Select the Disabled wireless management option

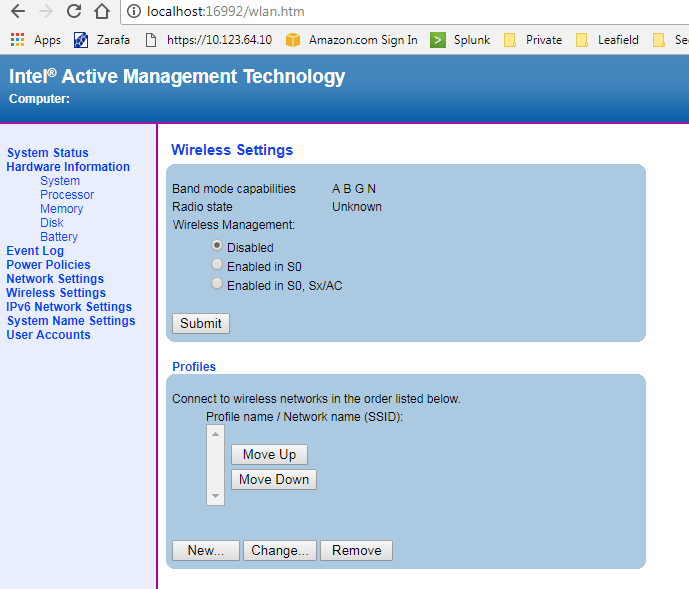click(x=217, y=245)
